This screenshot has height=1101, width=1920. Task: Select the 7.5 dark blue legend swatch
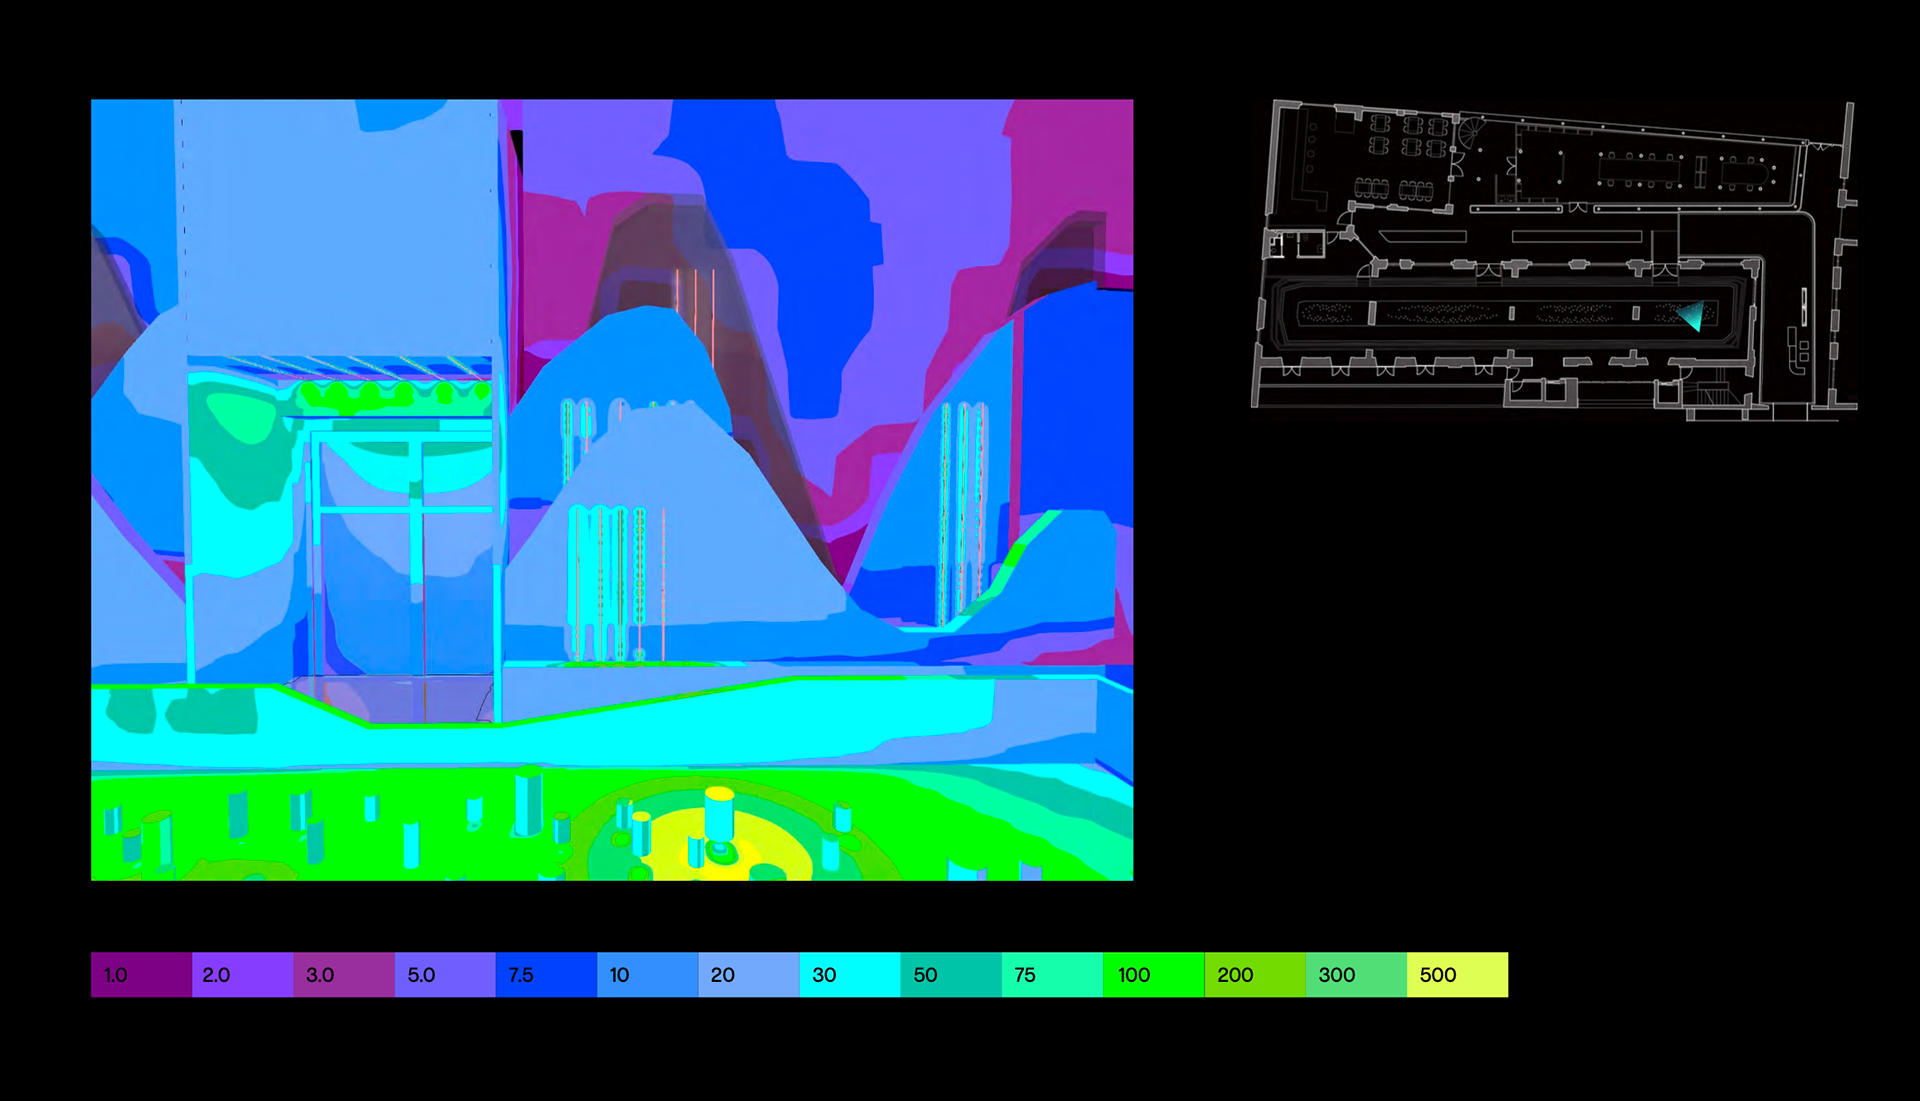pyautogui.click(x=546, y=974)
